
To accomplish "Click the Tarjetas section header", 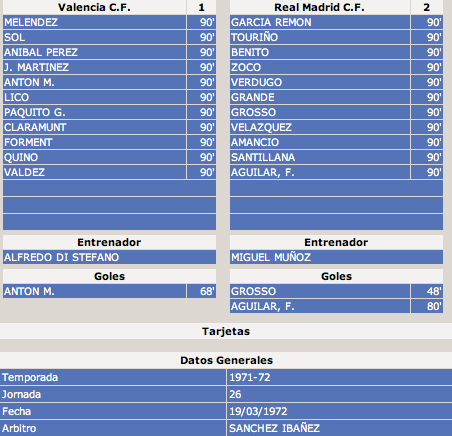I will 226,331.
